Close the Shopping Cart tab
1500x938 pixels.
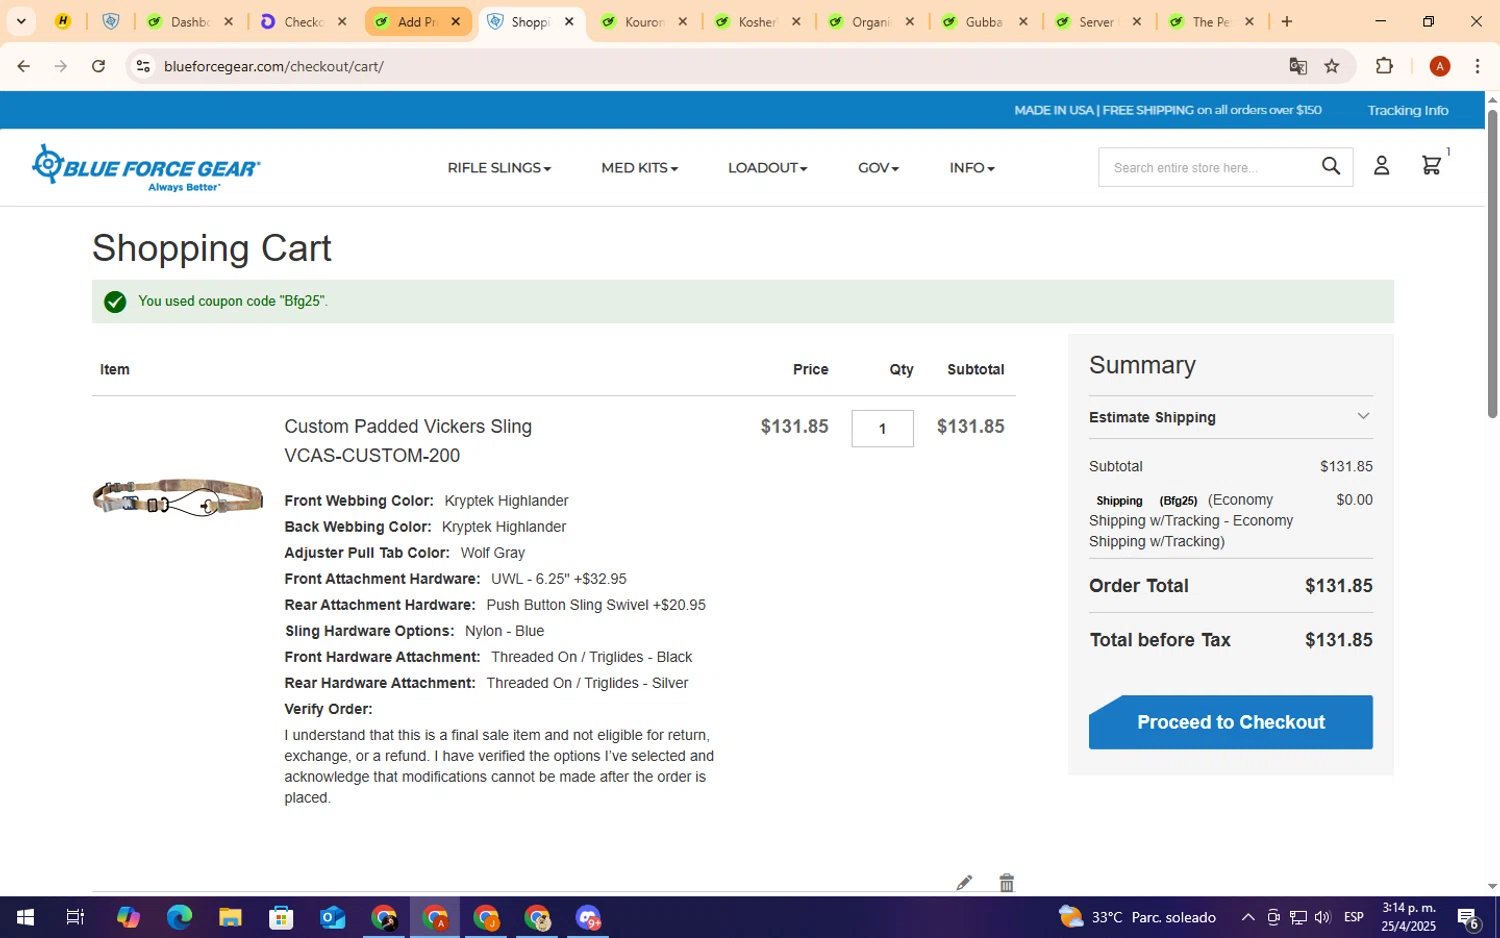coord(569,21)
